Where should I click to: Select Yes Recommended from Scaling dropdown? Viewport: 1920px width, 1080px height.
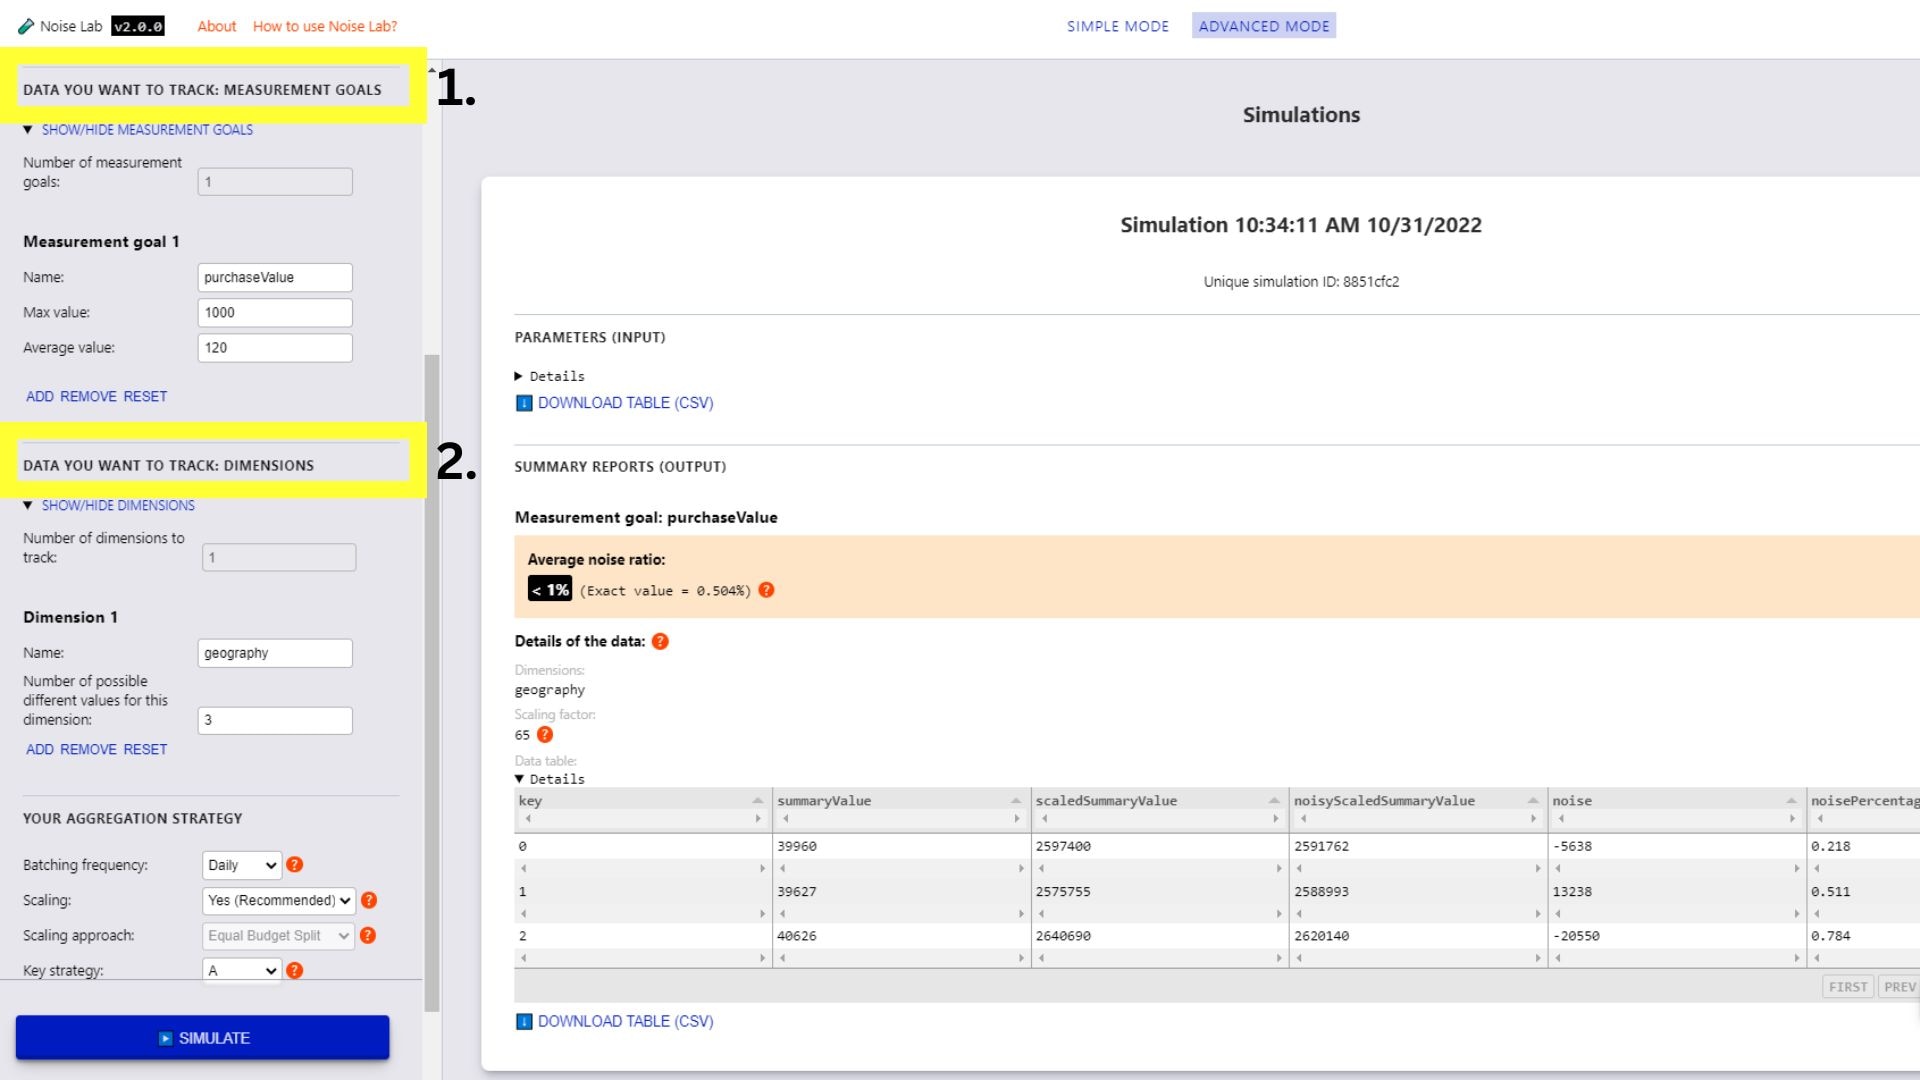point(277,899)
